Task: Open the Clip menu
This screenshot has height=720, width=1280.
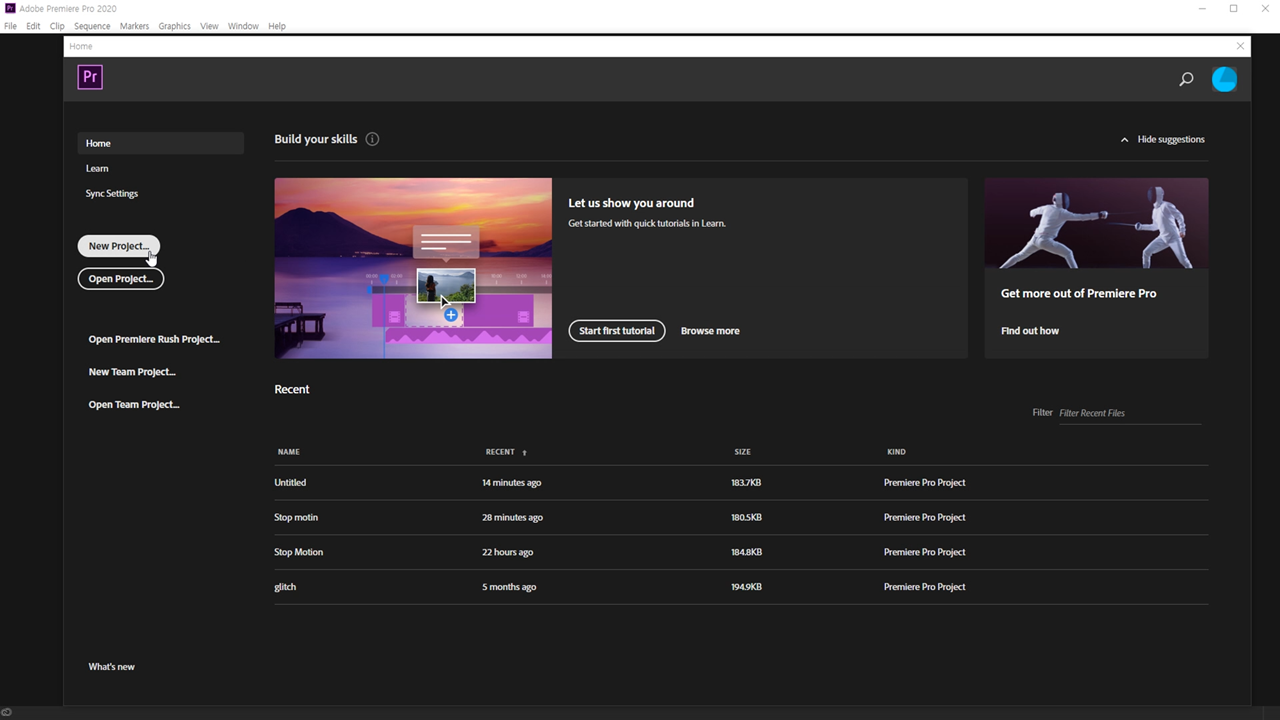Action: tap(57, 26)
